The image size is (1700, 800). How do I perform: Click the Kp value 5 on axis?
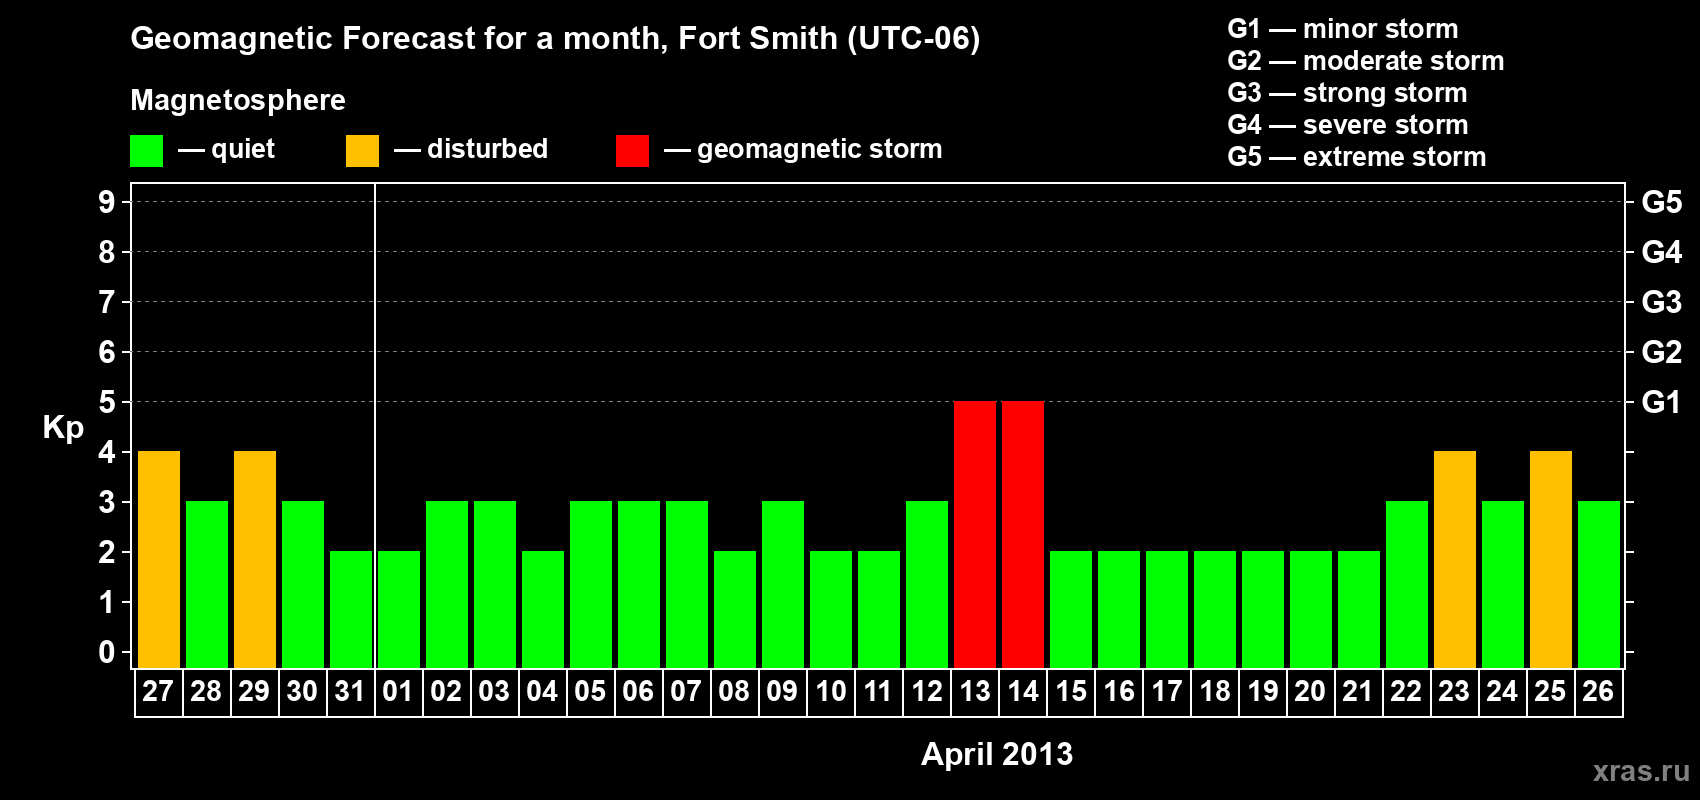(x=107, y=402)
